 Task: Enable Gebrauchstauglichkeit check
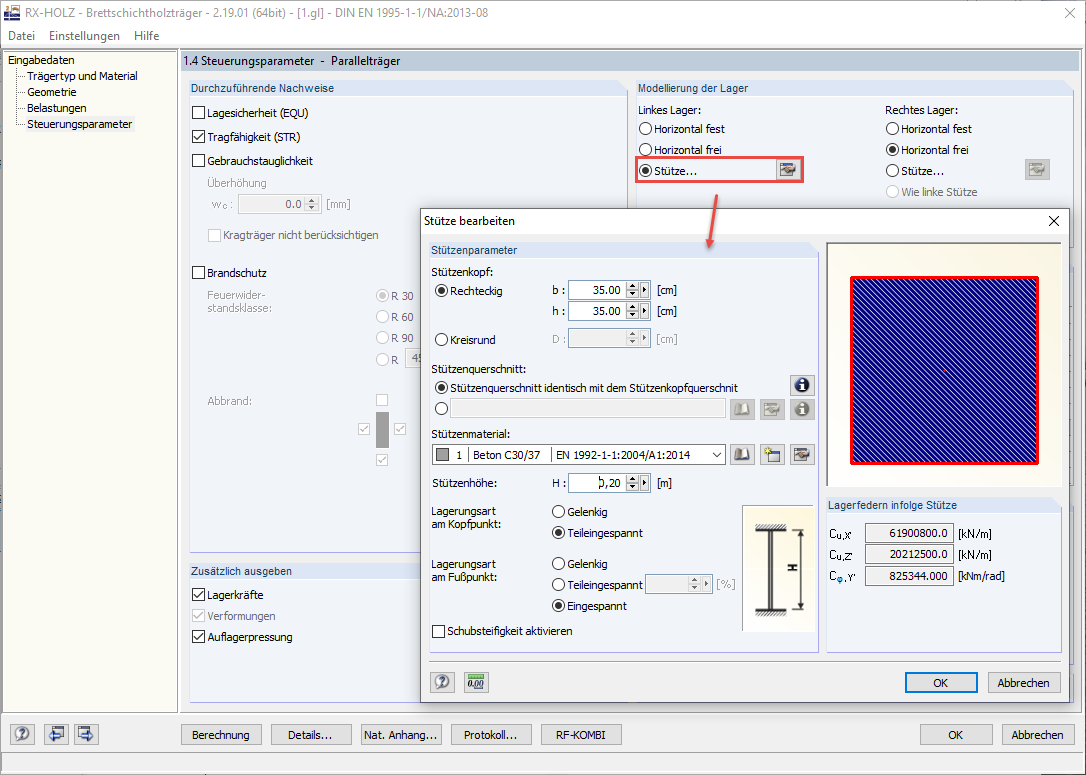coord(198,161)
